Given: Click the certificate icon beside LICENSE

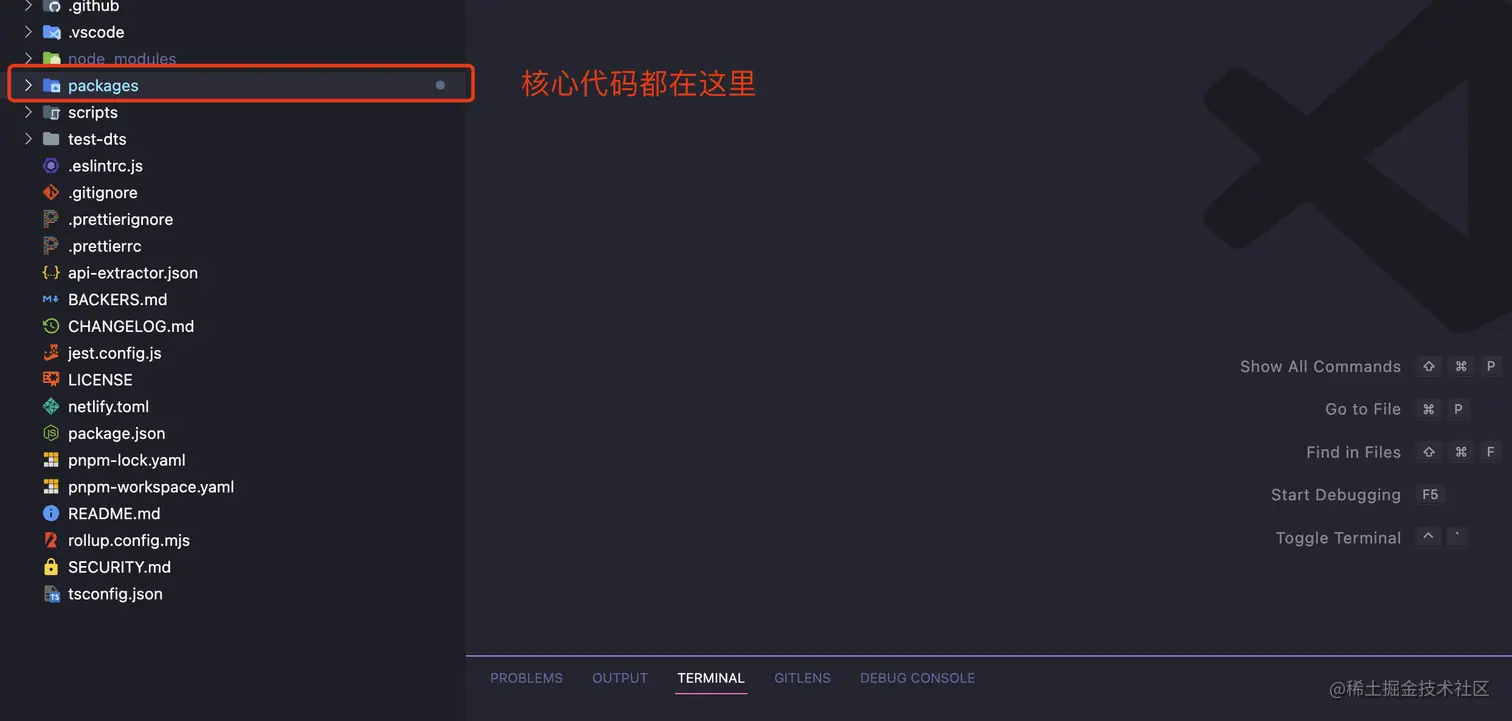Looking at the screenshot, I should (51, 380).
